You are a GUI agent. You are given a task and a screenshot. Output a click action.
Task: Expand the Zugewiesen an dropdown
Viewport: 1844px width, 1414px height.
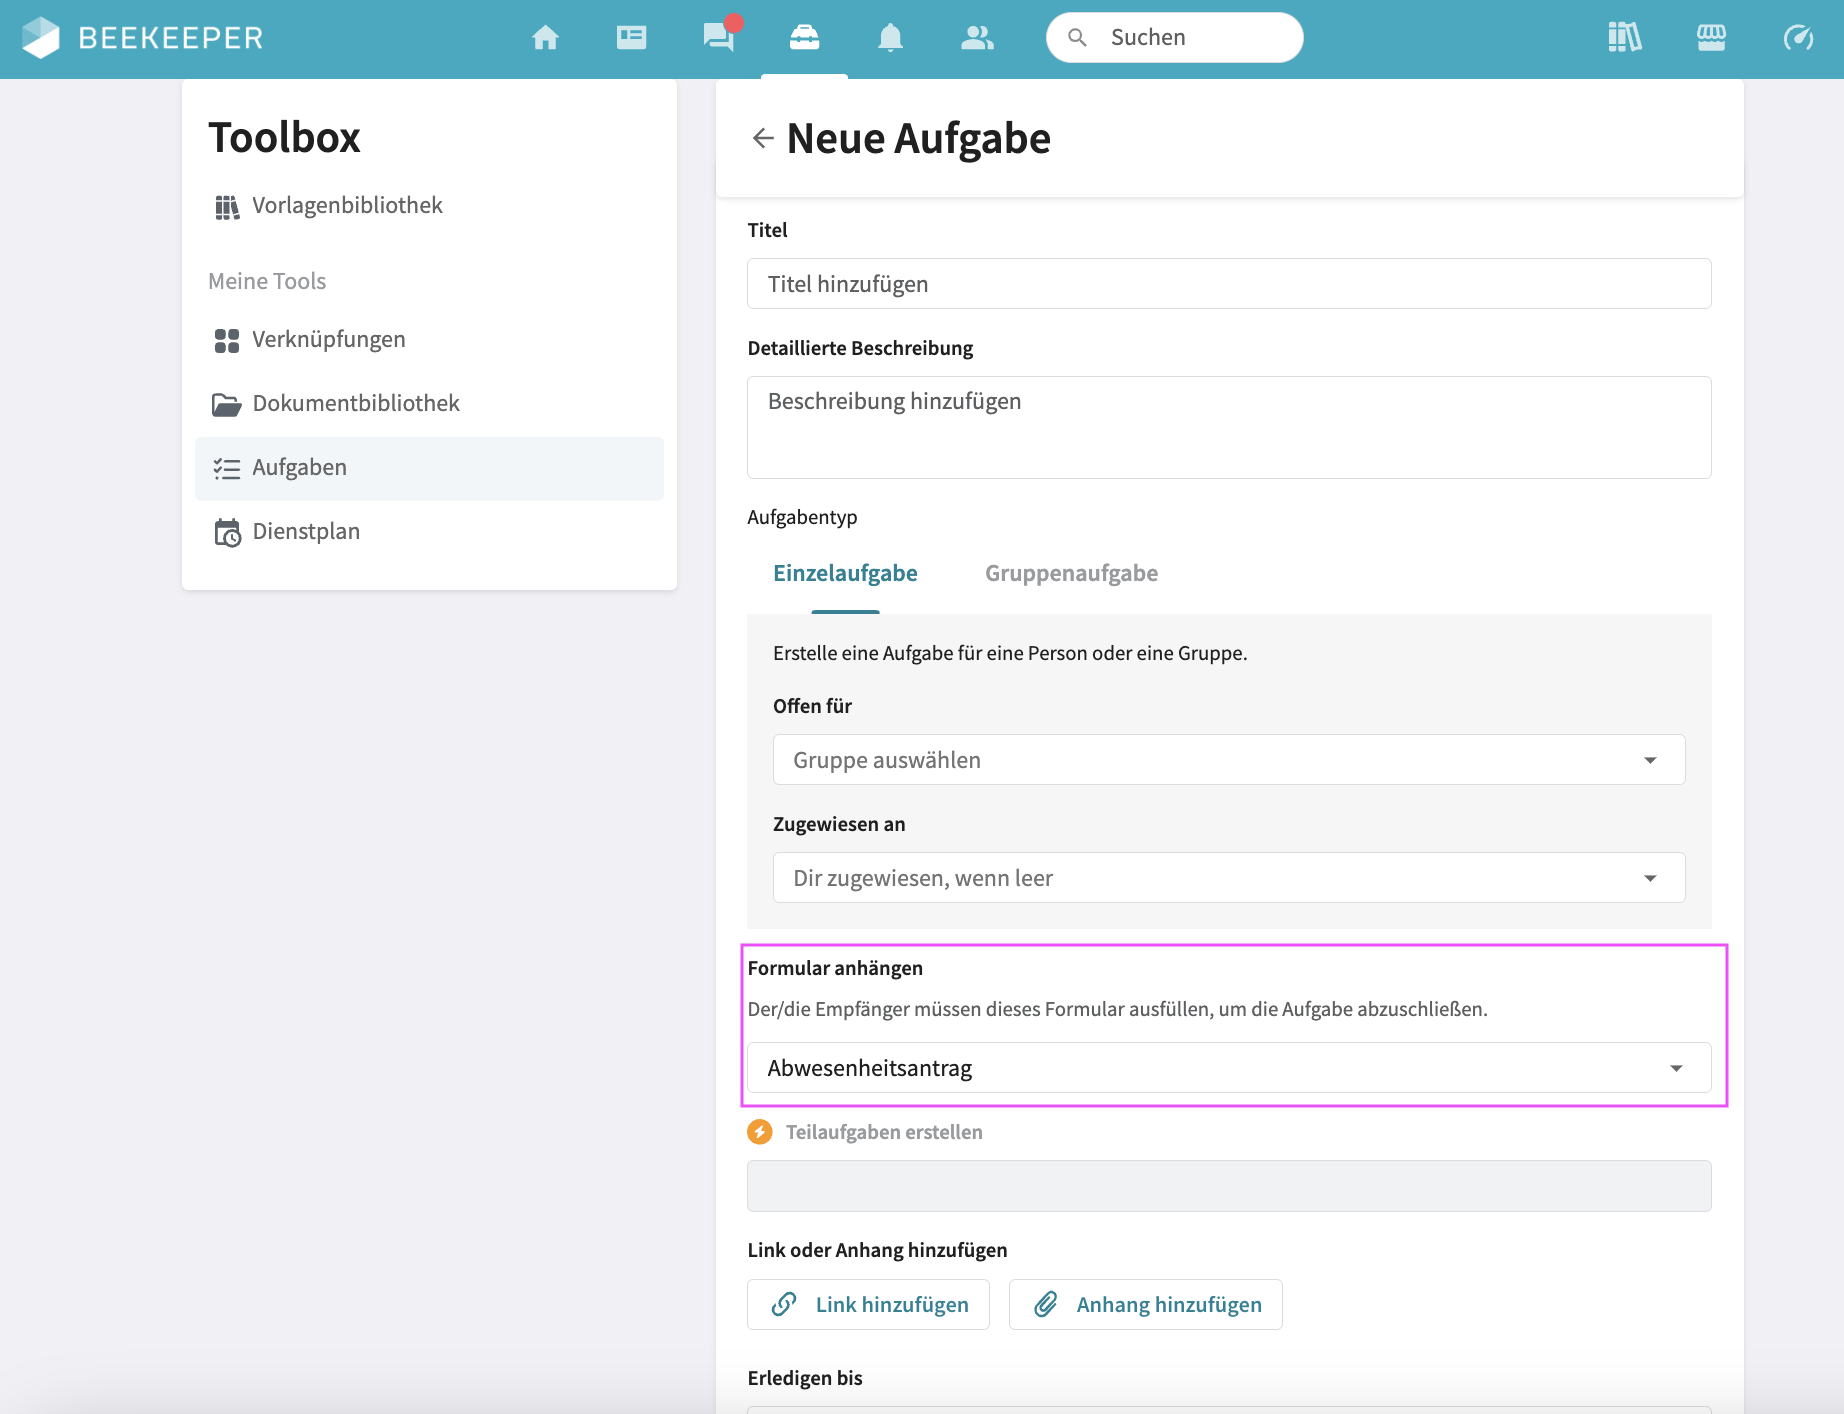(x=1228, y=878)
